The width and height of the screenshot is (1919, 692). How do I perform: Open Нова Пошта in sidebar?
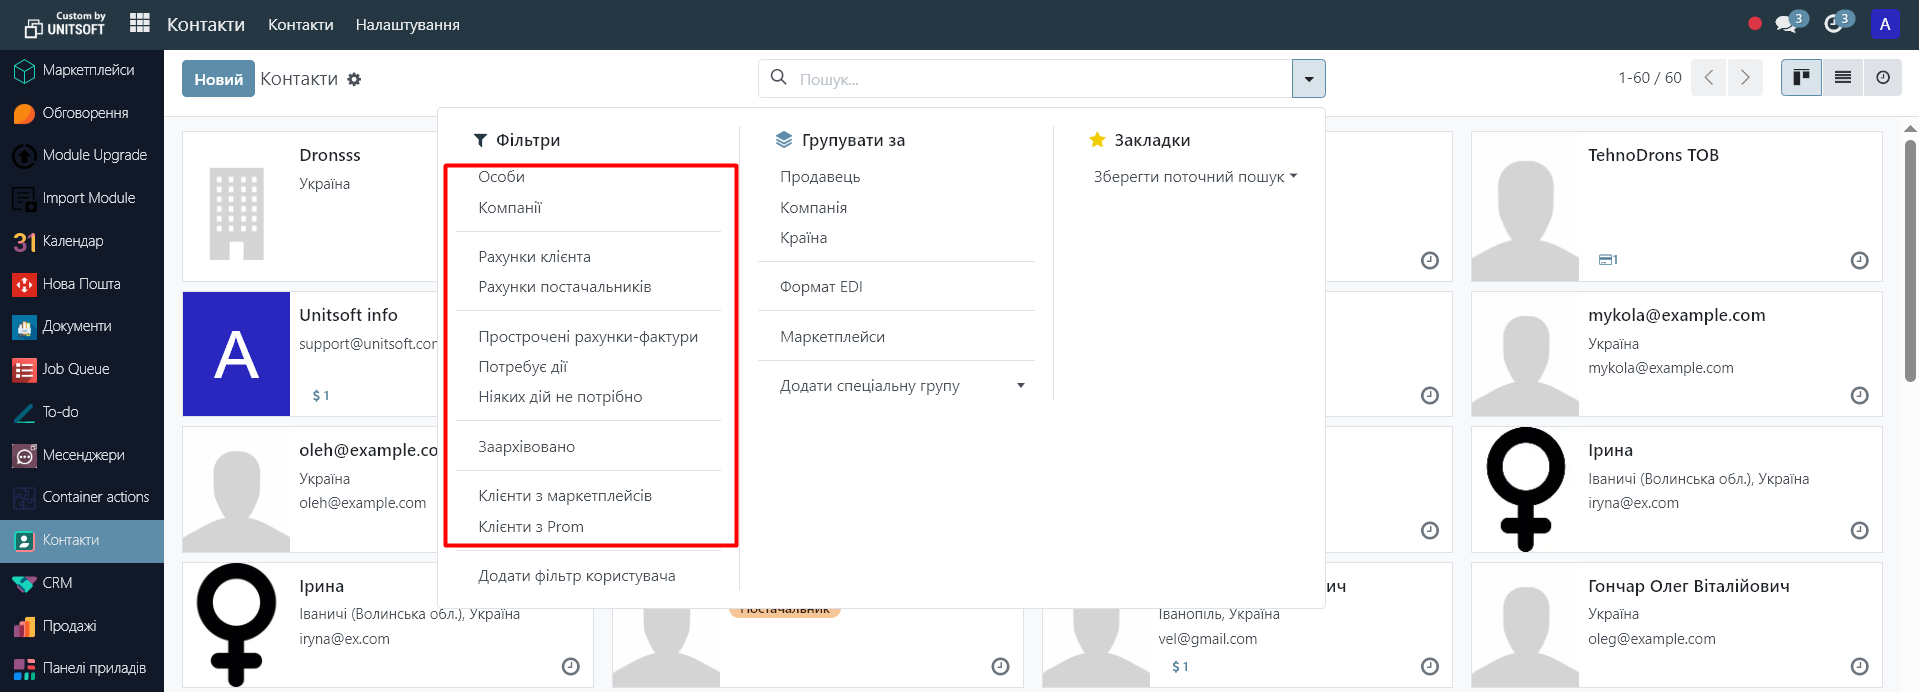tap(81, 284)
